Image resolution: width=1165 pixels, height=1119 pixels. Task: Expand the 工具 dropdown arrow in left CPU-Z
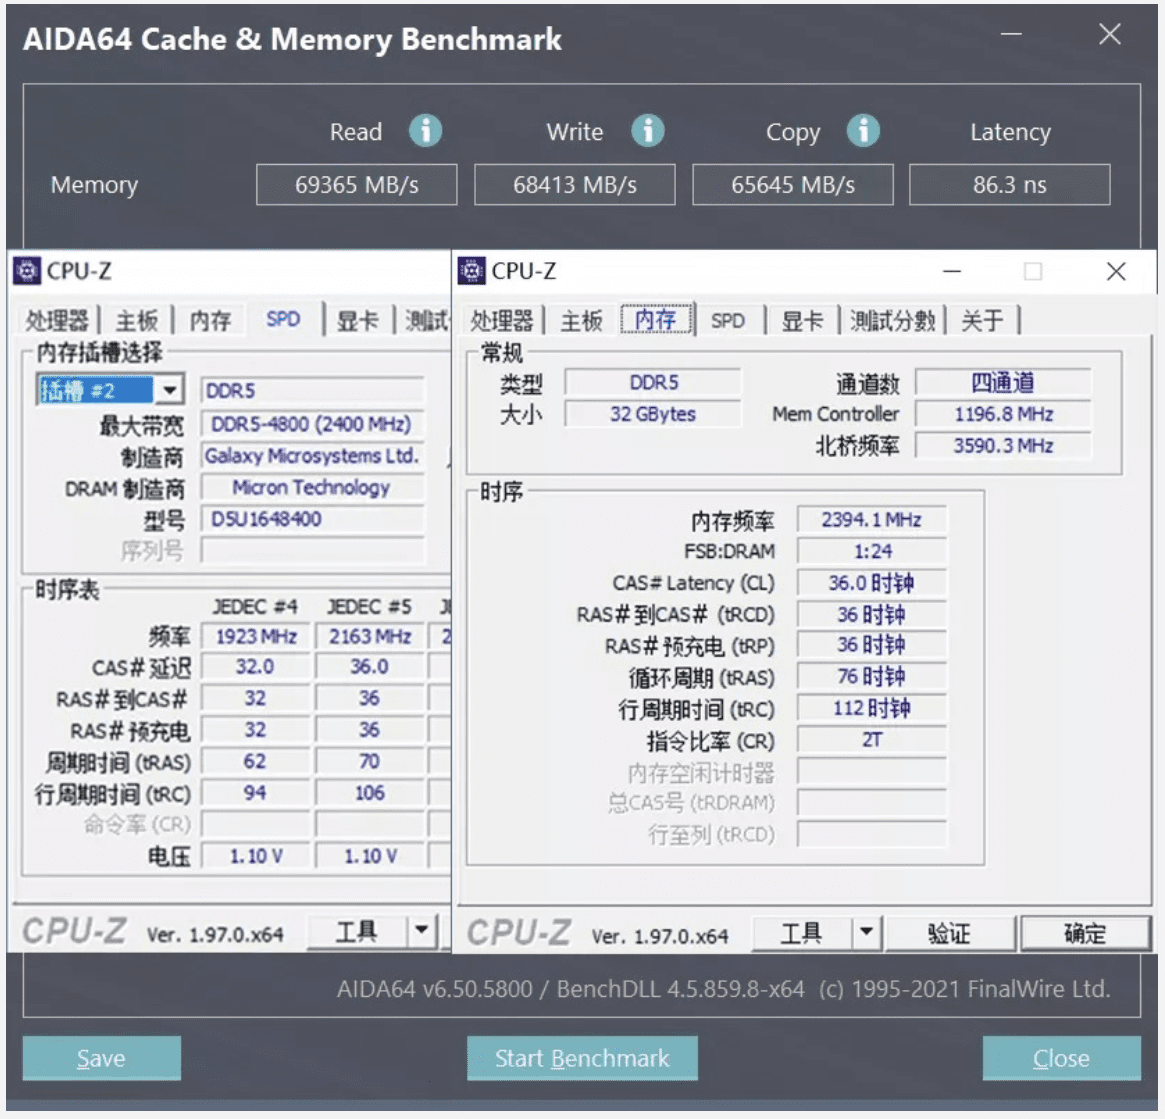422,930
